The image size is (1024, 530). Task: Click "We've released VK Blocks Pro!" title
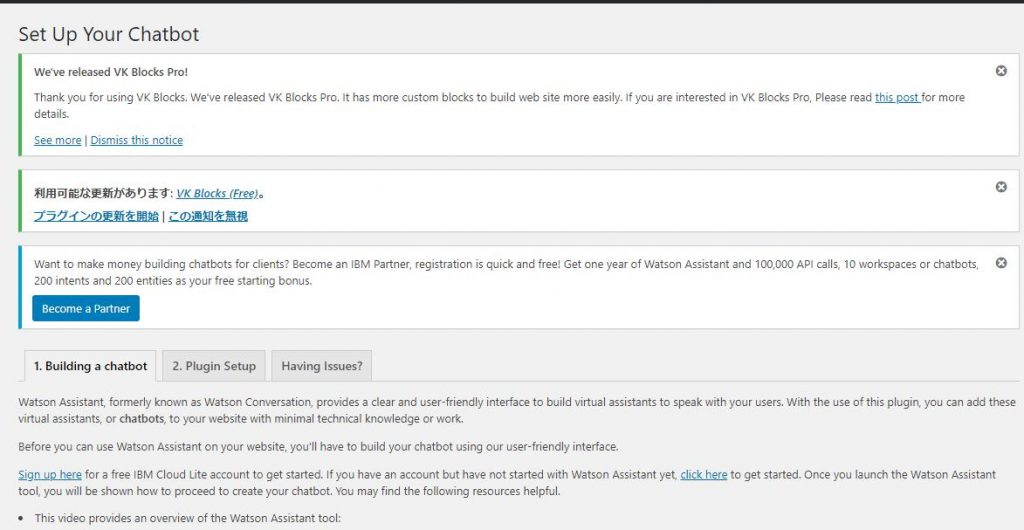(x=111, y=72)
